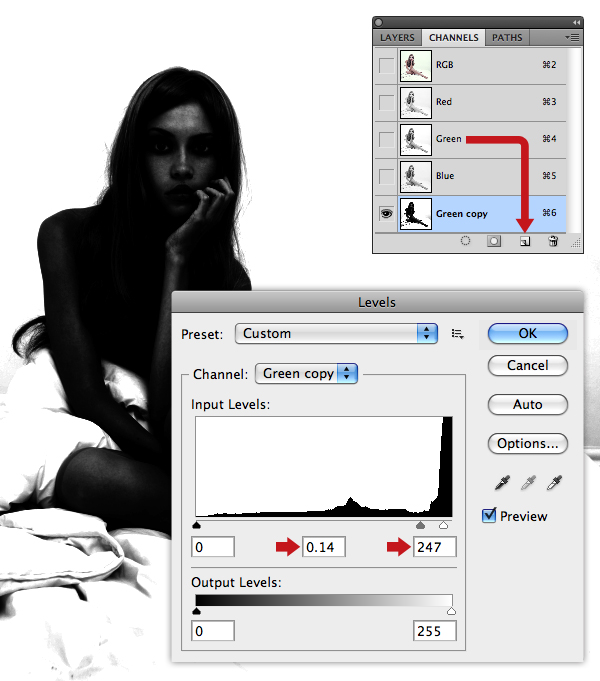600x681 pixels.
Task: Create new channel icon
Action: click(525, 241)
